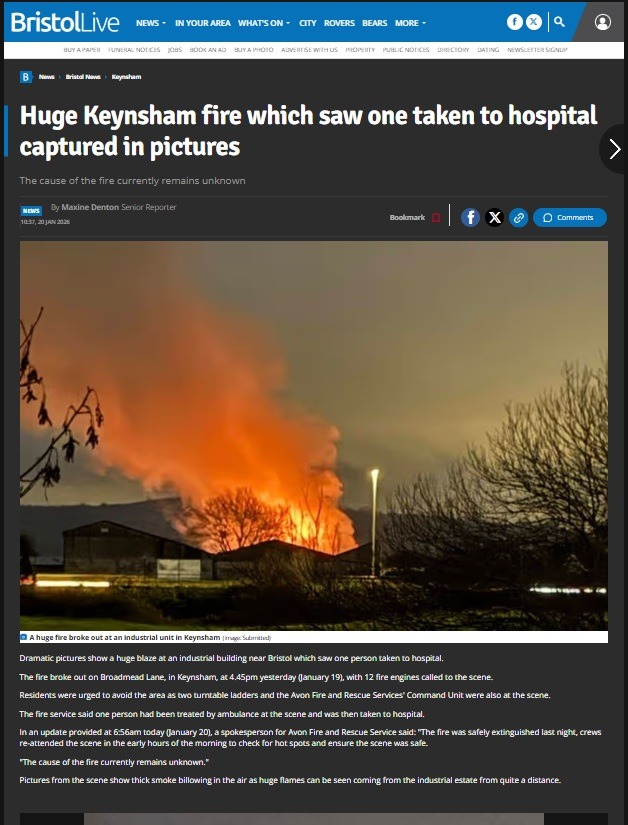The image size is (628, 825).
Task: Open the In Your Area menu item
Action: tap(202, 23)
